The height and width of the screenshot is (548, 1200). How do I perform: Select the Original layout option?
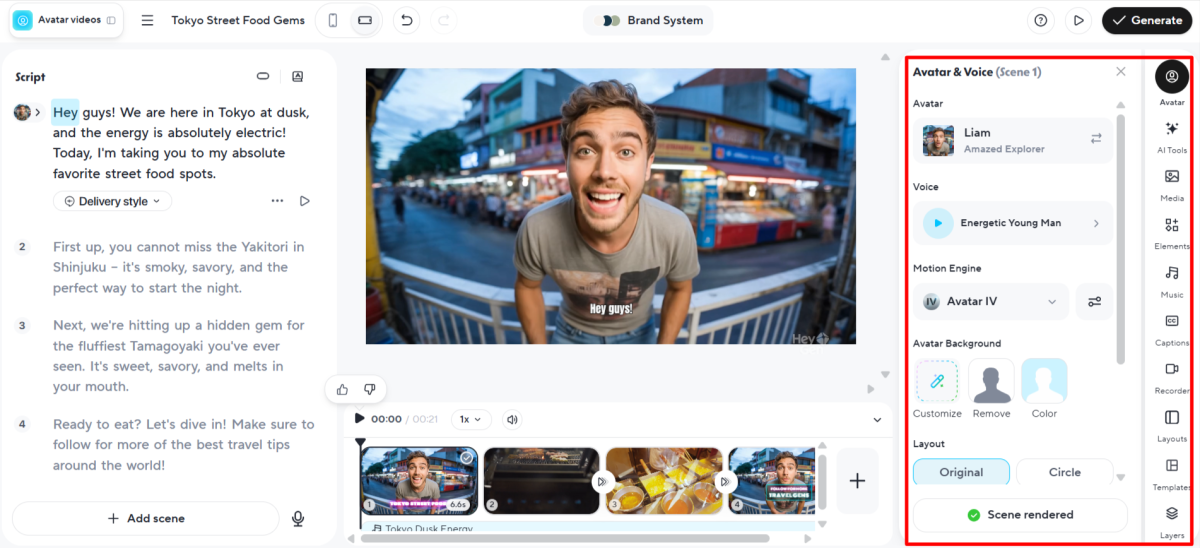[961, 472]
